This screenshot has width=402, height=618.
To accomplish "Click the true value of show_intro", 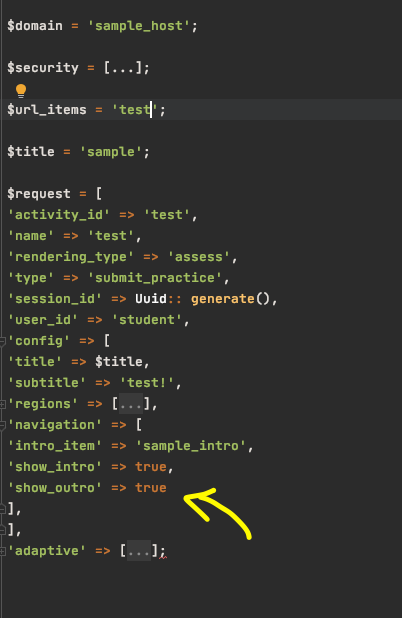I will click(x=151, y=467).
